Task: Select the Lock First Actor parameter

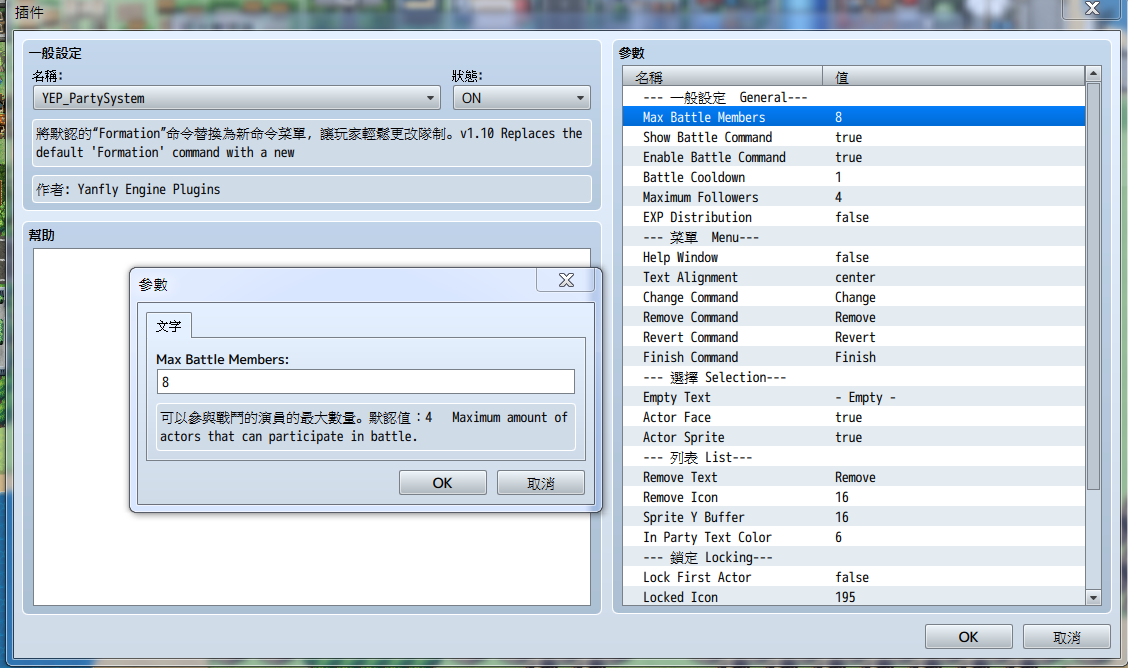Action: 854,577
